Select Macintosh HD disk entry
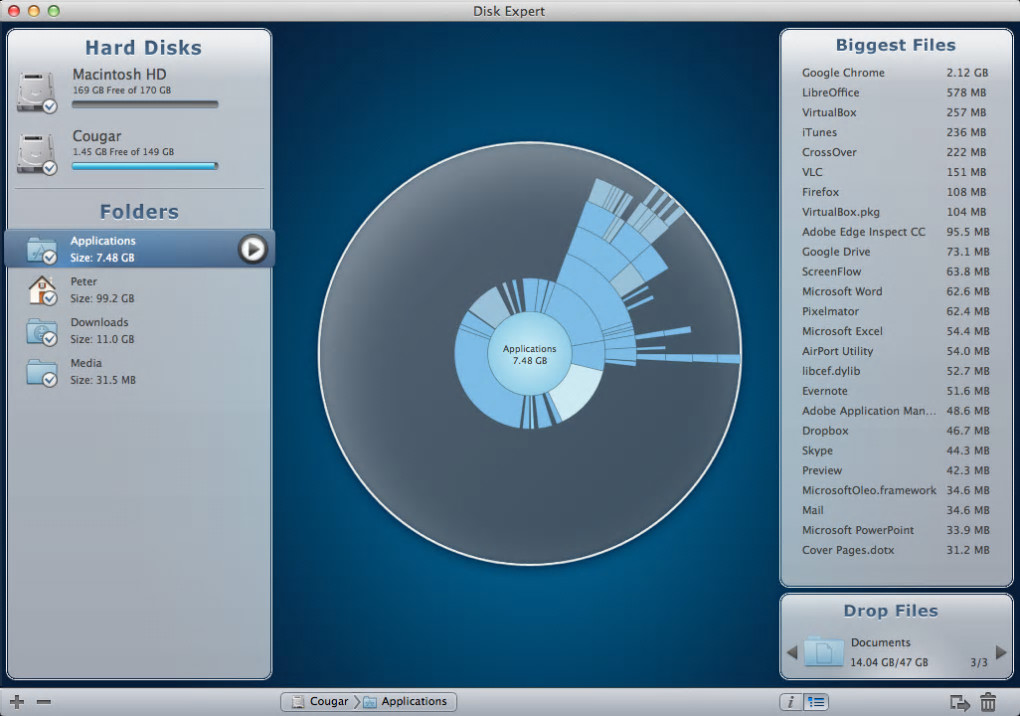 pyautogui.click(x=139, y=91)
